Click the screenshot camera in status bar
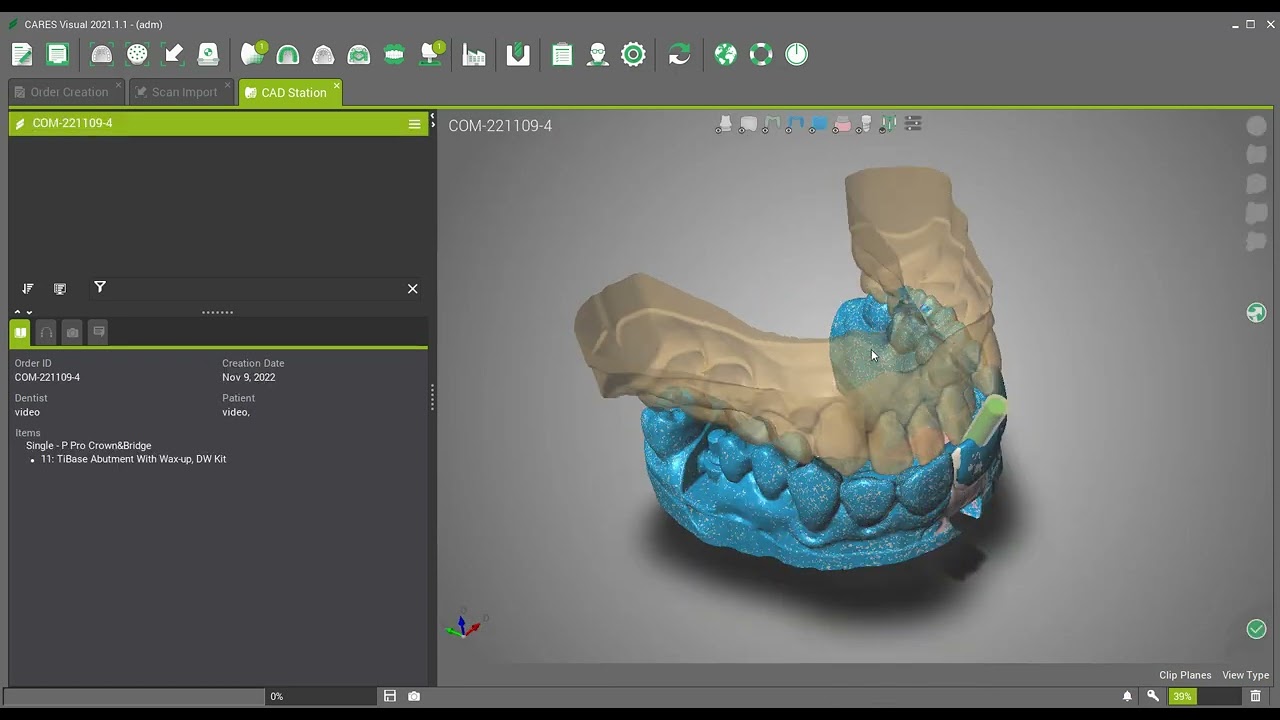Screen dimensions: 1280x720 pos(414,696)
